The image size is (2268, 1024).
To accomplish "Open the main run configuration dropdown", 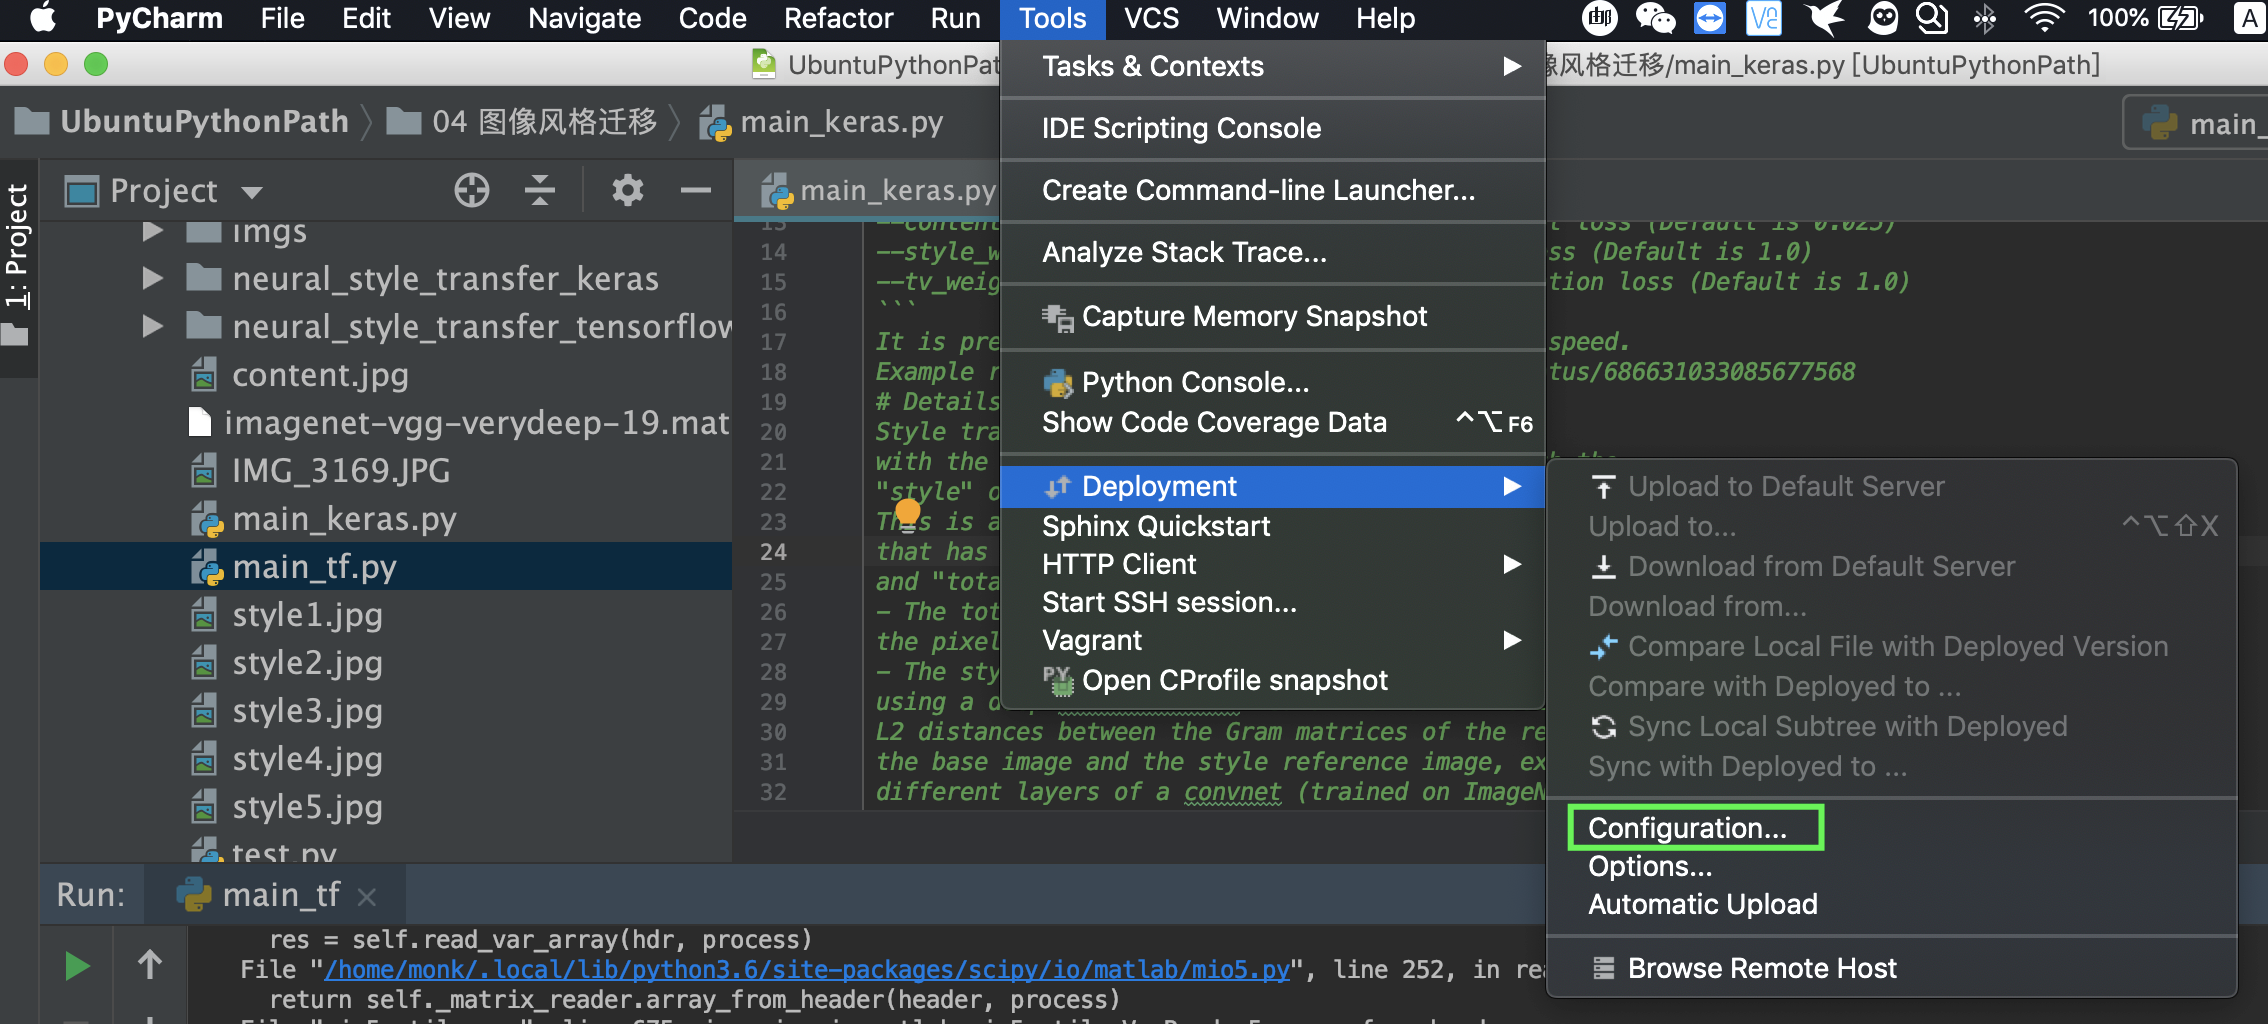I will tap(2197, 123).
